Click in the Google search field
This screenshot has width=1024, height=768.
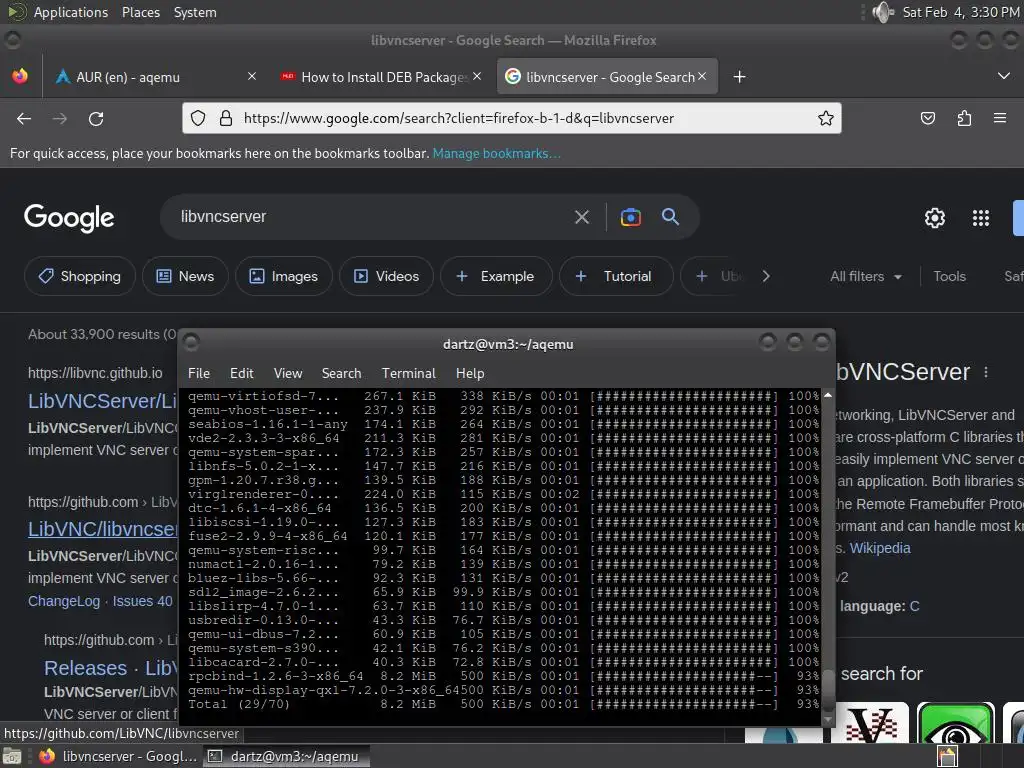point(372,217)
